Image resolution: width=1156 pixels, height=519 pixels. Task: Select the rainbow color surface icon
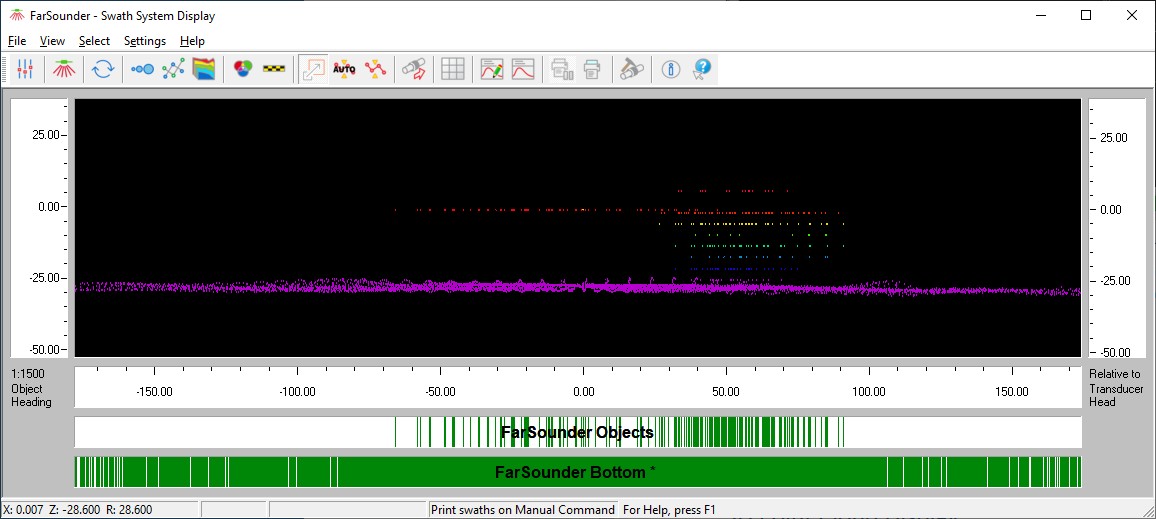[204, 69]
